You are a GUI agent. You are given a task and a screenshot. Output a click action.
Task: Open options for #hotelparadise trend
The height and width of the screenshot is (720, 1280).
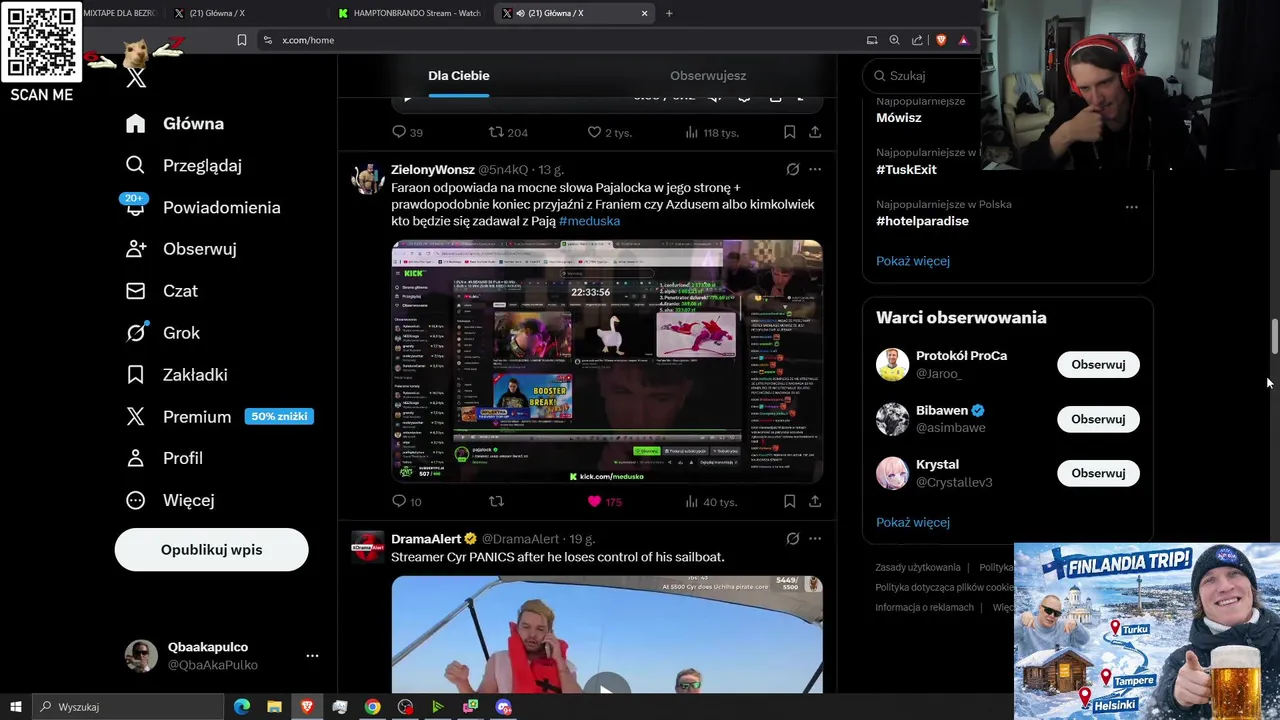coord(1131,207)
